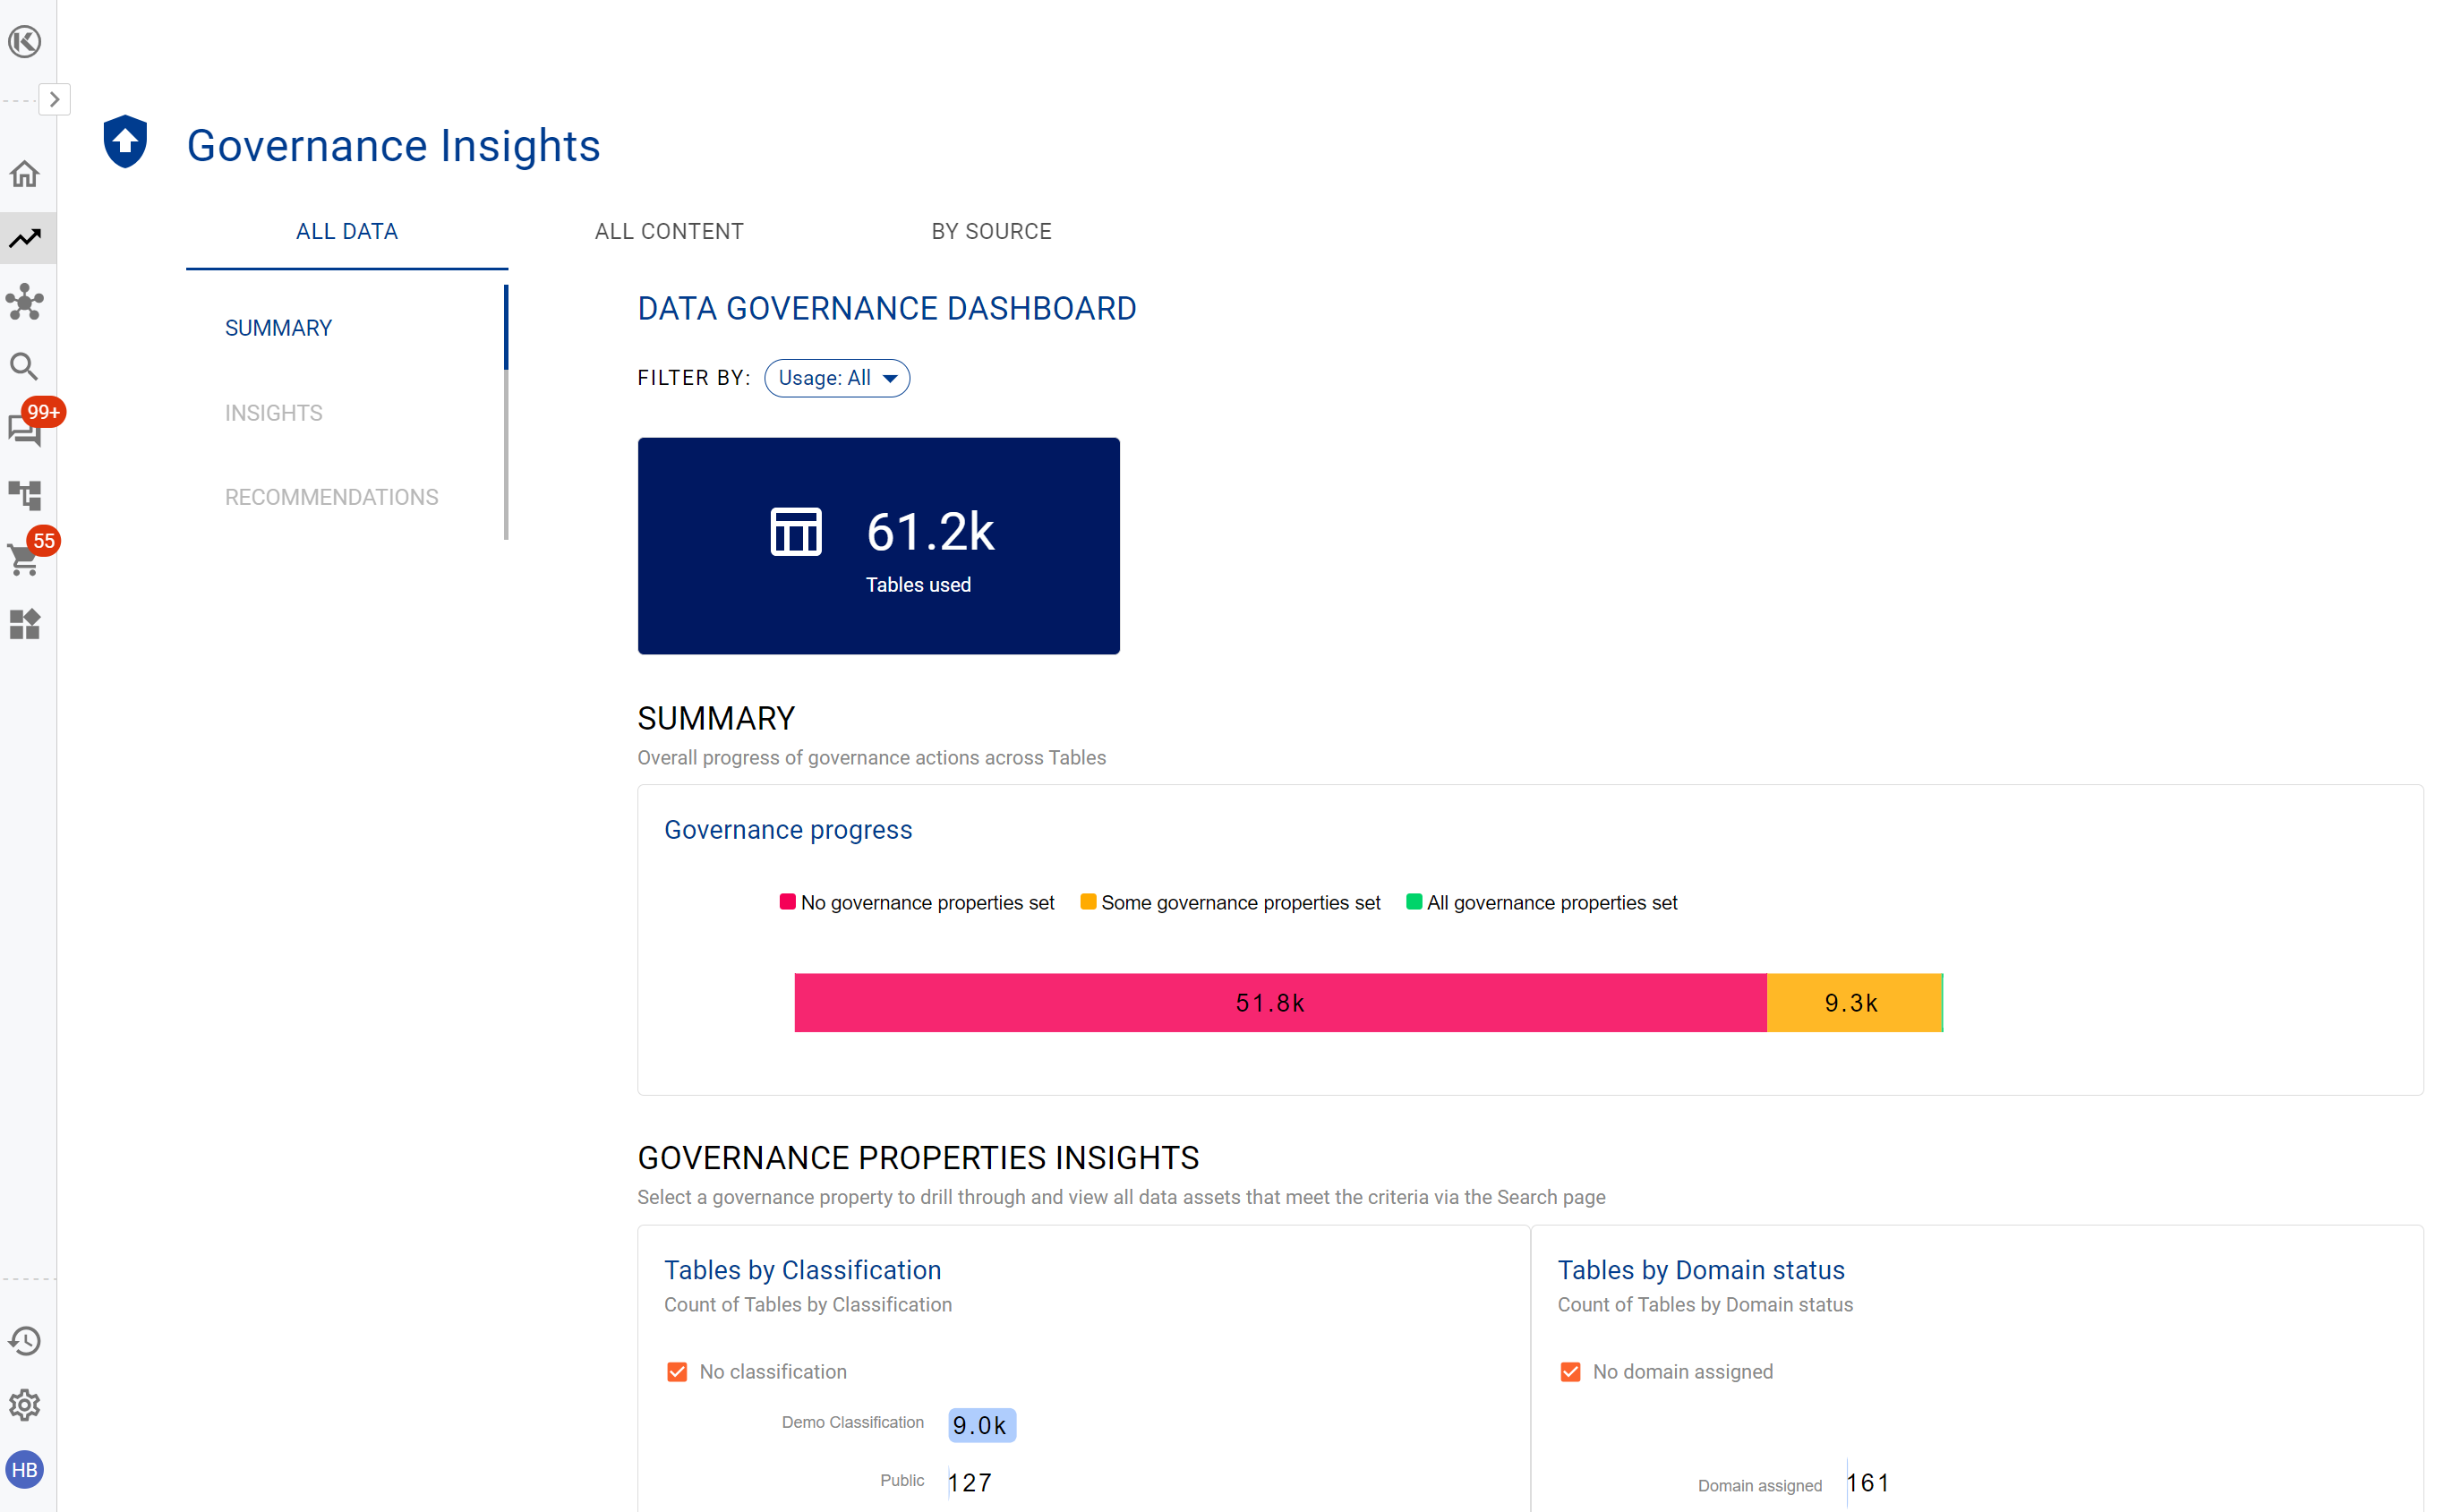The width and height of the screenshot is (2444, 1512).
Task: Click the HB user avatar
Action: coord(25,1470)
